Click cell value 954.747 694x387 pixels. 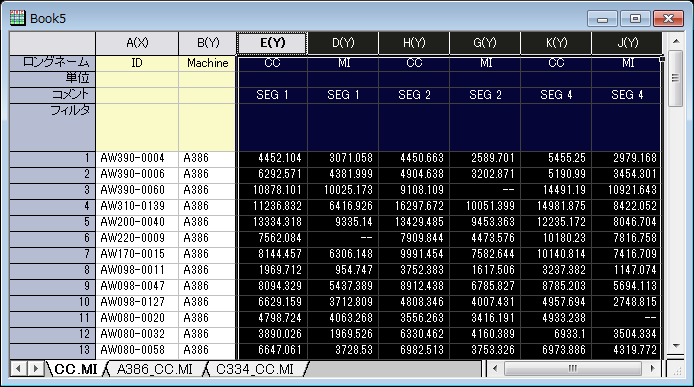343,270
